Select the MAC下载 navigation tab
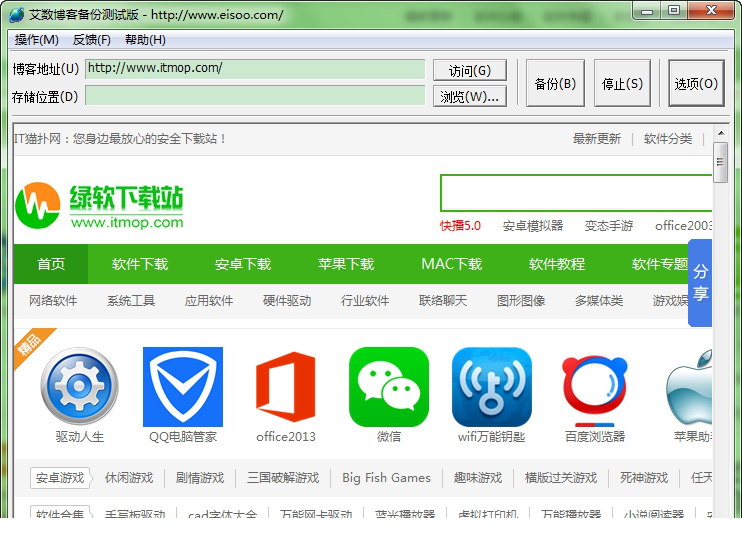 [x=451, y=264]
